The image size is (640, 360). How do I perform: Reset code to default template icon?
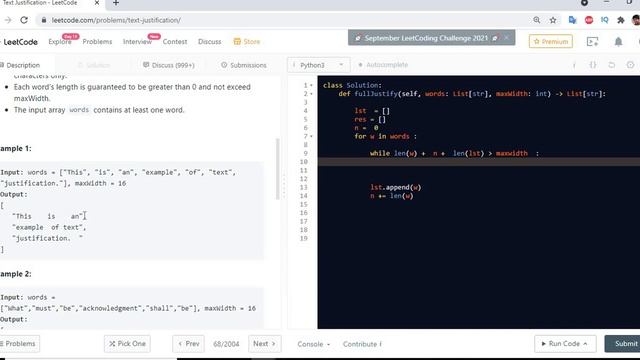(611, 65)
